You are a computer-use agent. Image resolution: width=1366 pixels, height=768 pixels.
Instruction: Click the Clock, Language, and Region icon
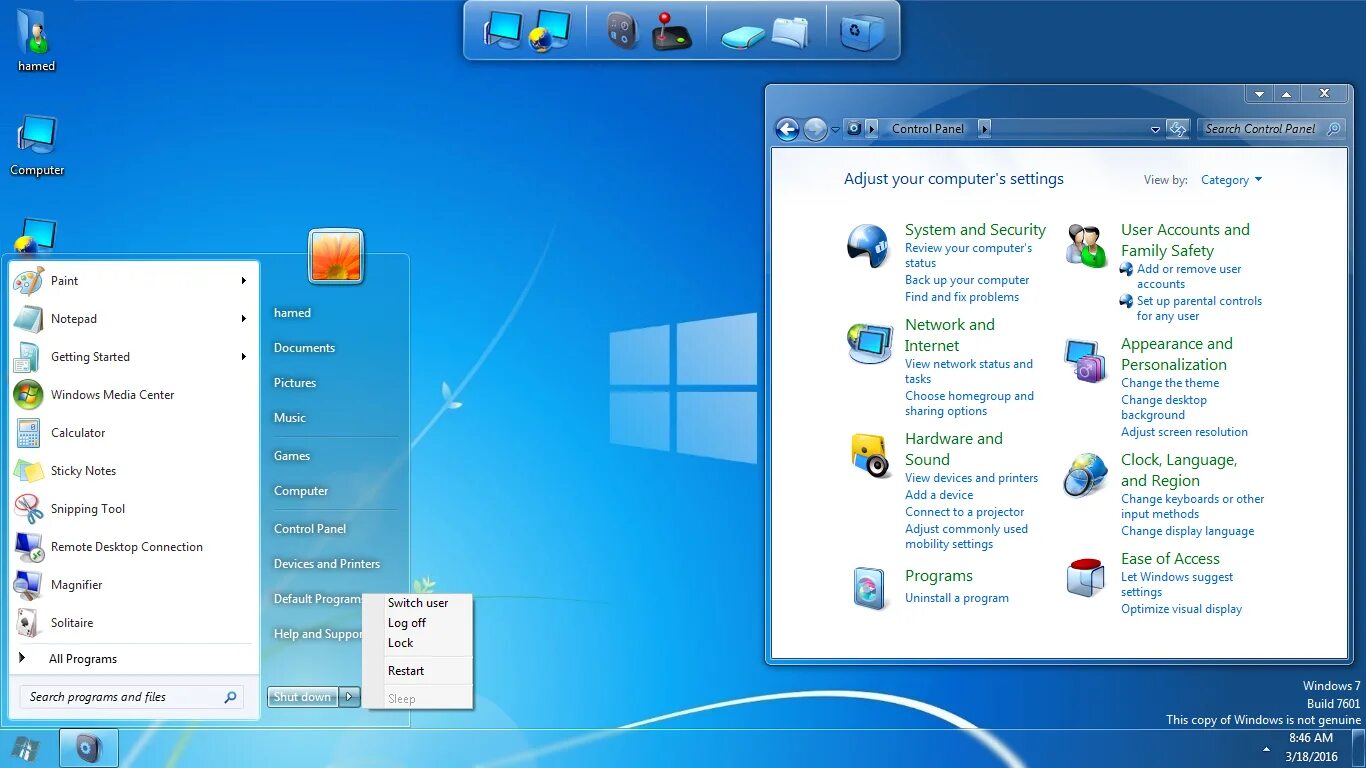click(x=1085, y=475)
